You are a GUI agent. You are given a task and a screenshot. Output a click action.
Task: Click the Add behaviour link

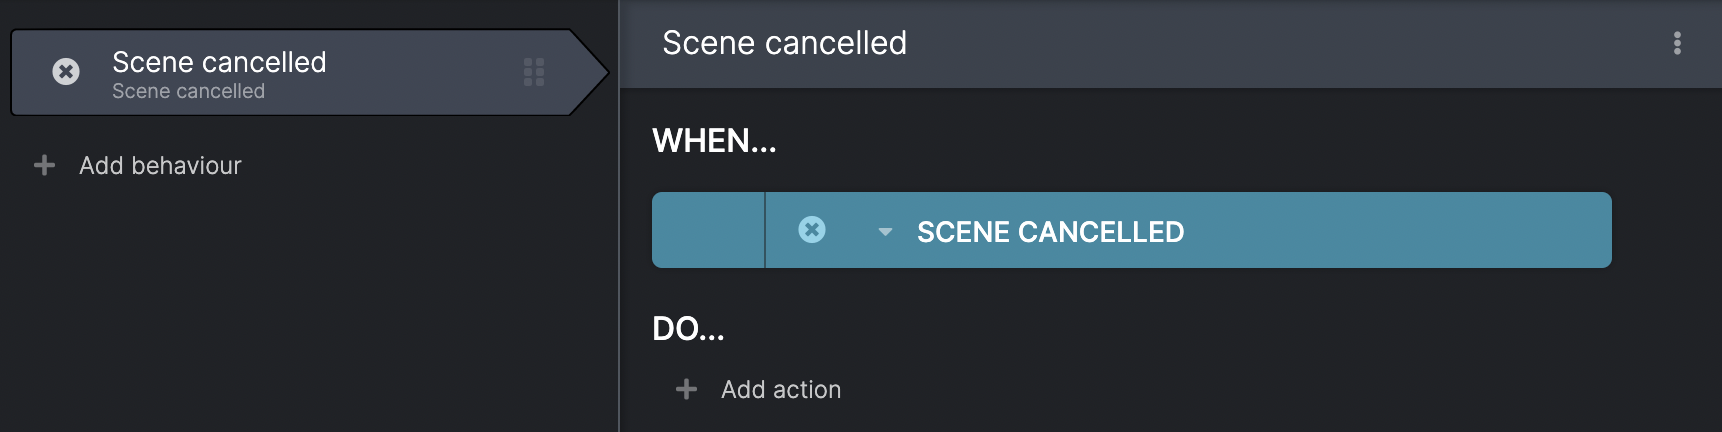(x=160, y=165)
